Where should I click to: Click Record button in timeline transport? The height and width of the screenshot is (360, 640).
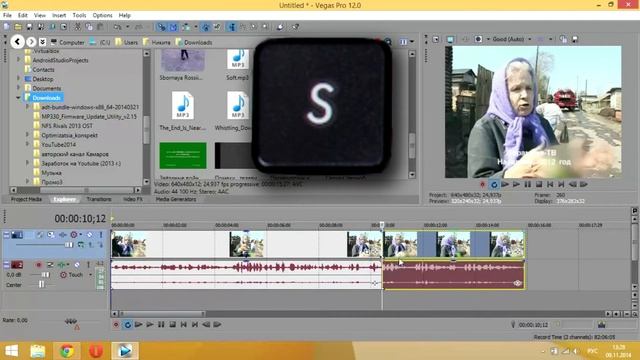(x=116, y=324)
